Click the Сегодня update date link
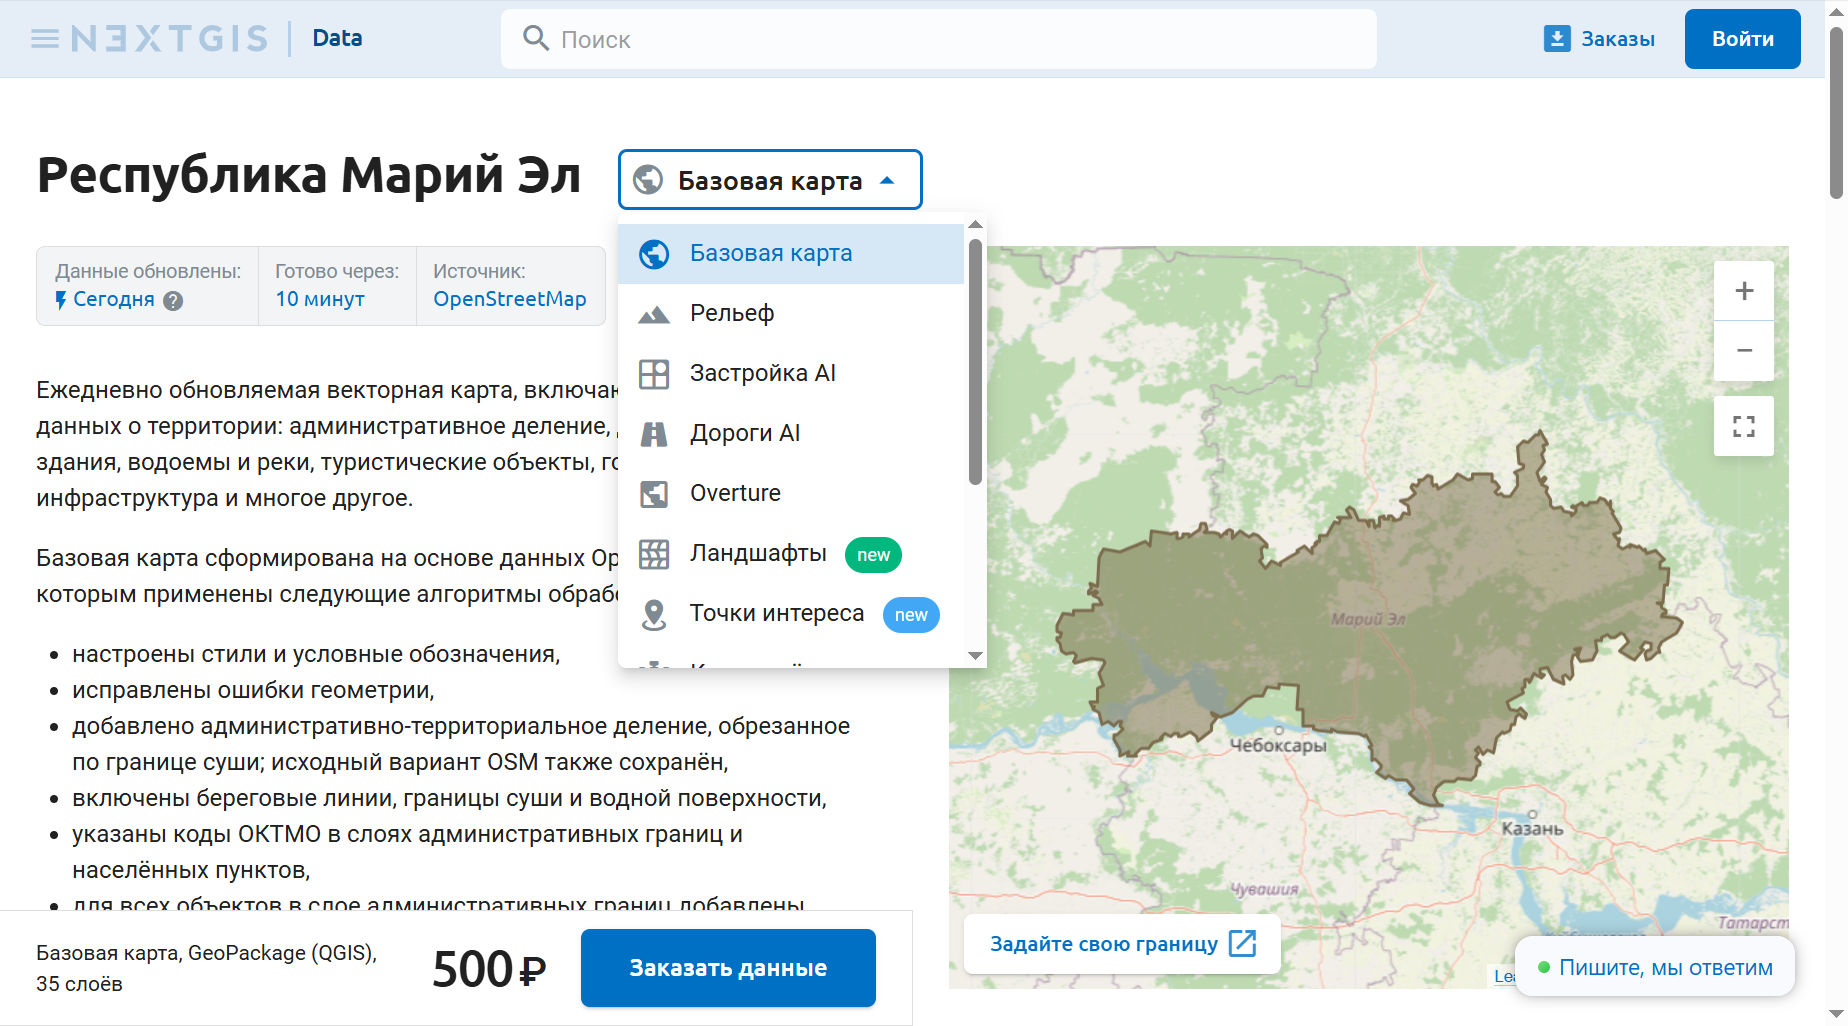Viewport: 1848px width, 1026px height. pos(114,299)
